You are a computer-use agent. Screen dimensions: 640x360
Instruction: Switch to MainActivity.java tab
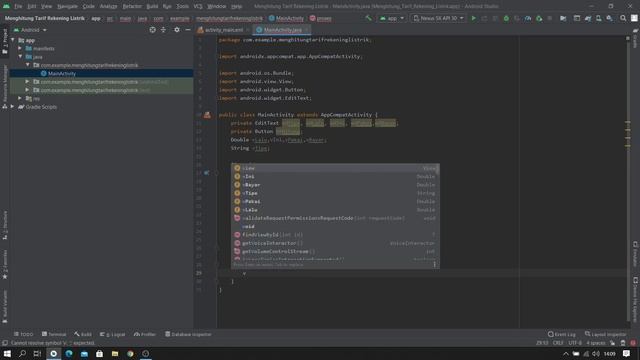(282, 30)
